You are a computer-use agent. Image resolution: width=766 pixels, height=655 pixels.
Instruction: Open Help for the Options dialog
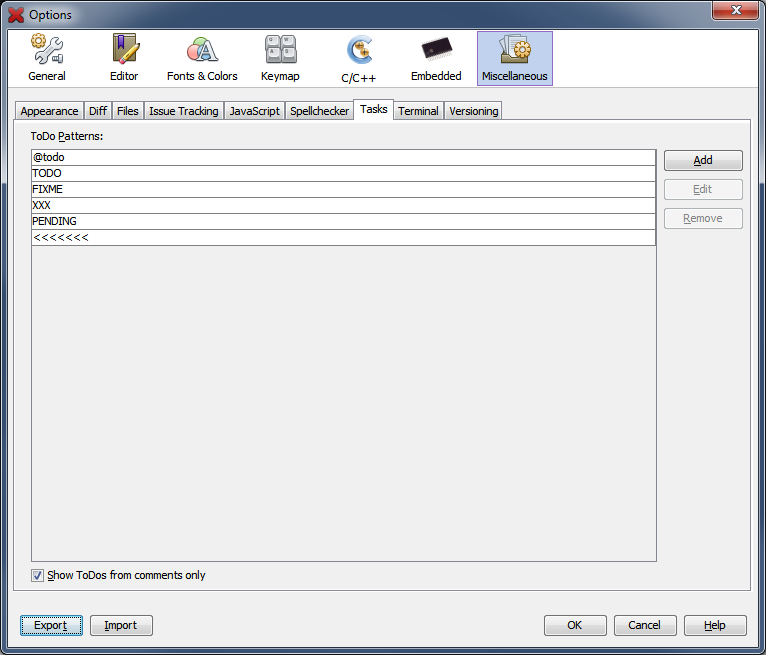pos(715,625)
